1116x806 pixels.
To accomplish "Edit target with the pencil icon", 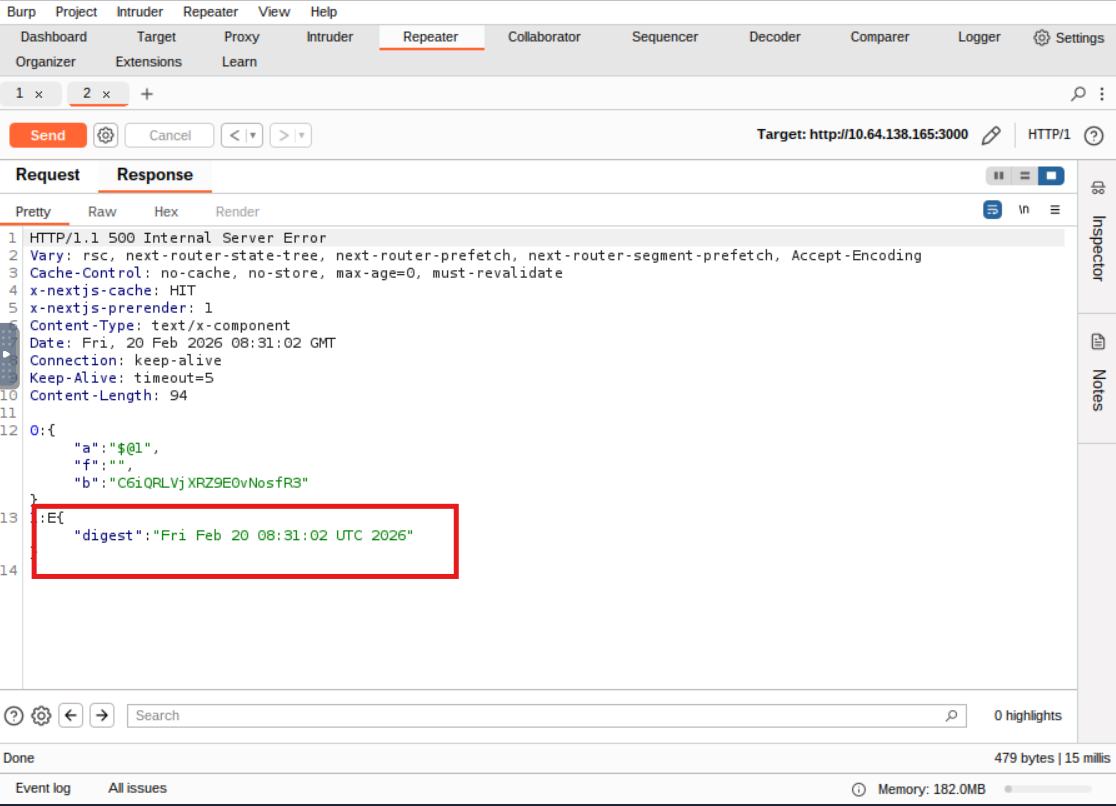I will point(991,135).
